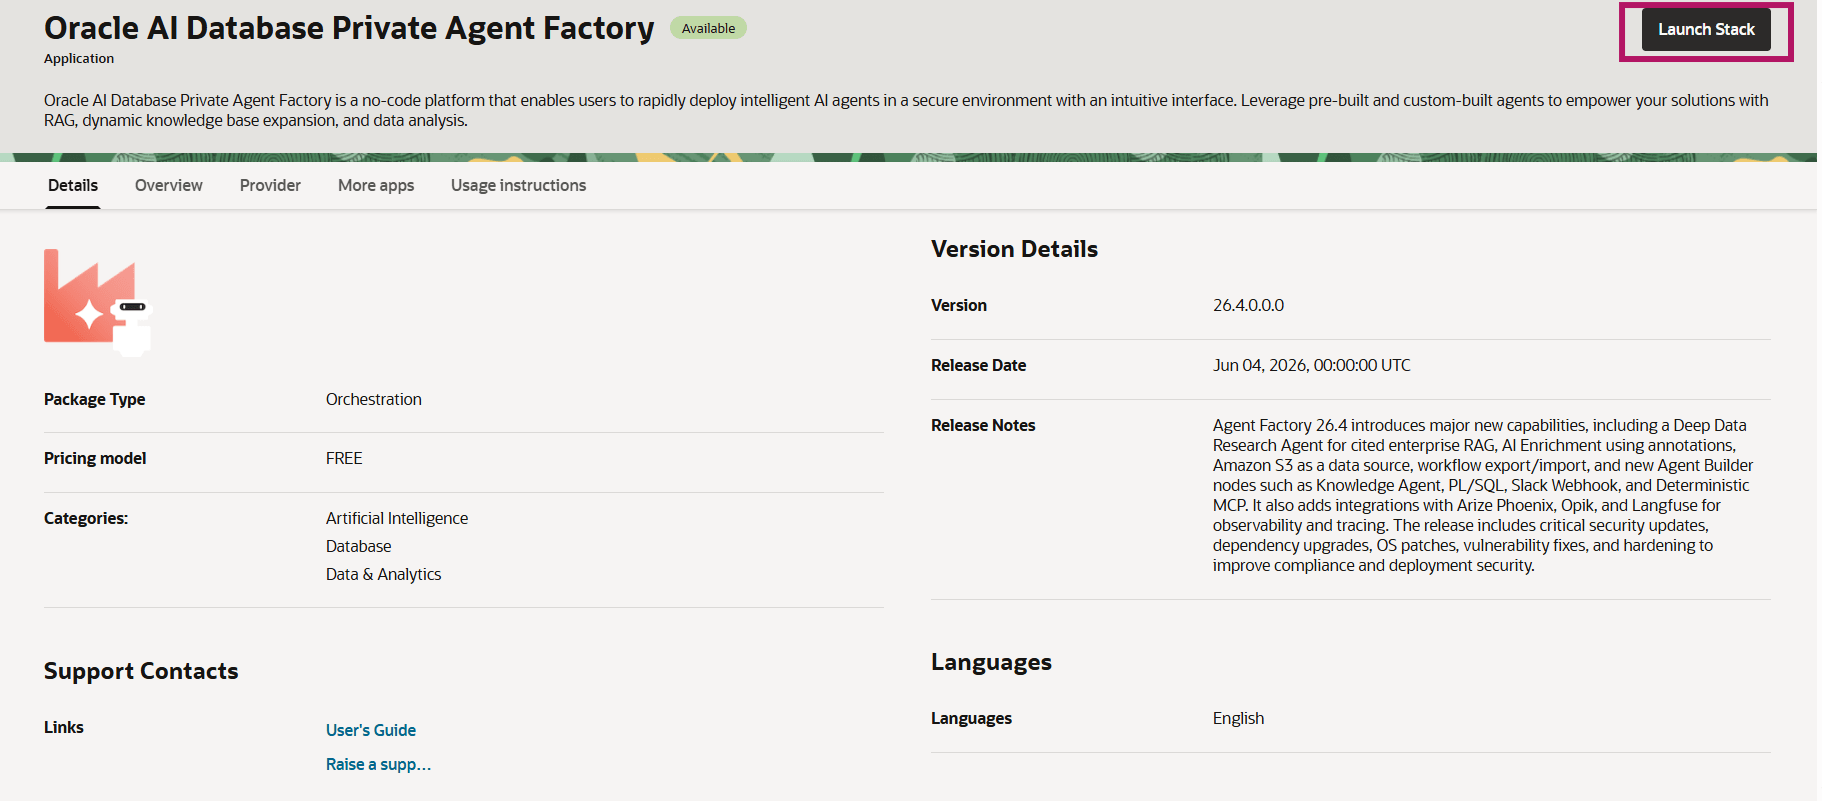Click the Languages section heading
Viewport: 1822px width, 801px height.
pos(991,662)
